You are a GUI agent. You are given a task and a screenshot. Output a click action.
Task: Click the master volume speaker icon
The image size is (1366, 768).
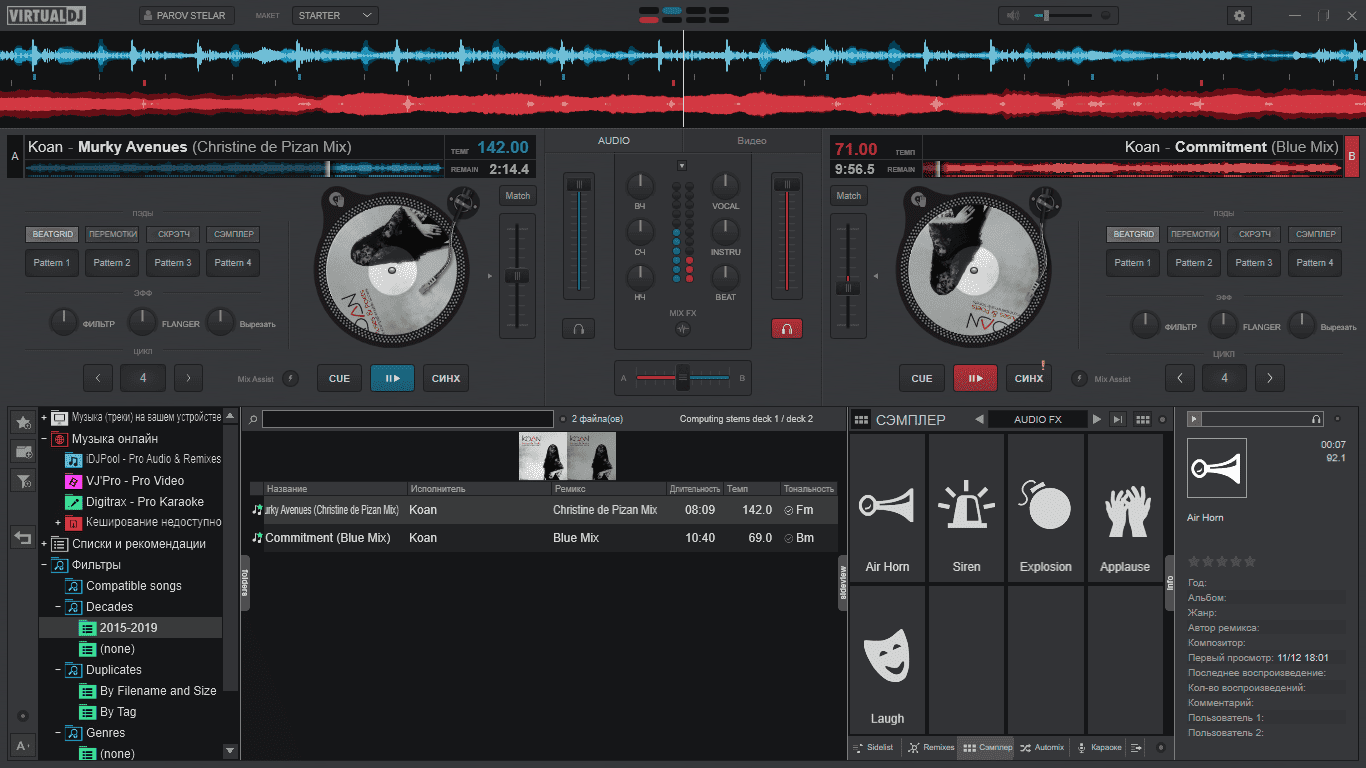point(1014,15)
